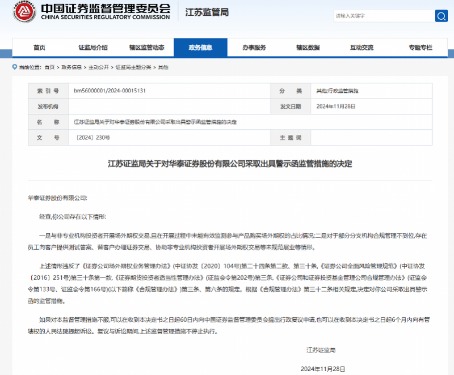Image resolution: width=454 pixels, height=375 pixels.
Task: Click the addressee line 华泰证券股份有限公司:
Action: pyautogui.click(x=57, y=198)
